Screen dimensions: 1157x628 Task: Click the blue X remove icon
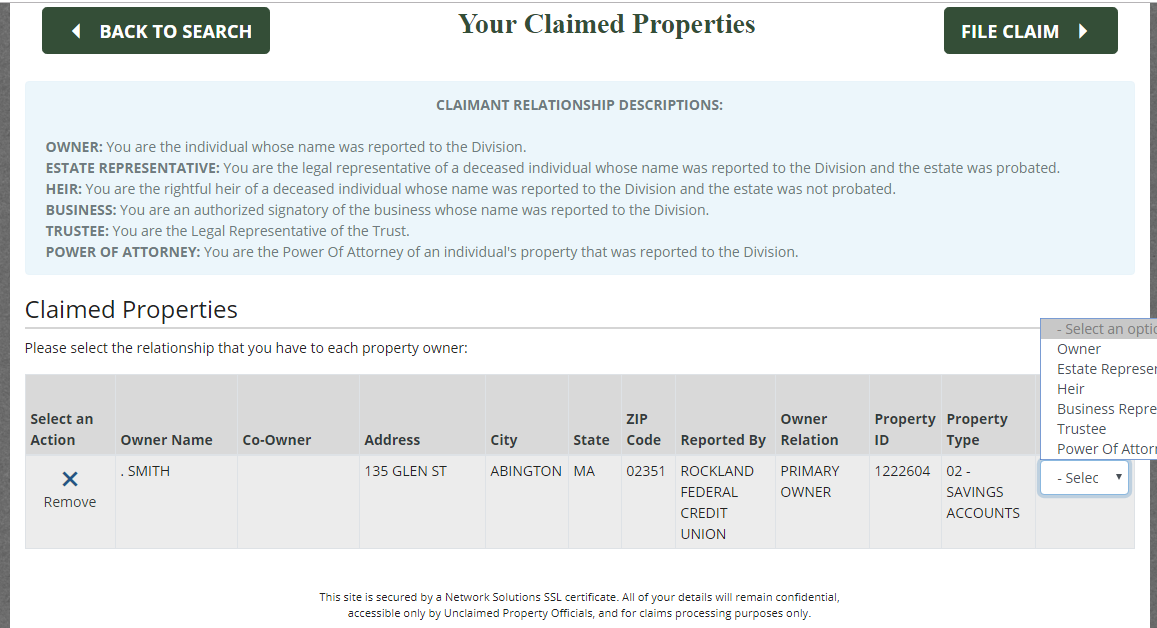70,480
